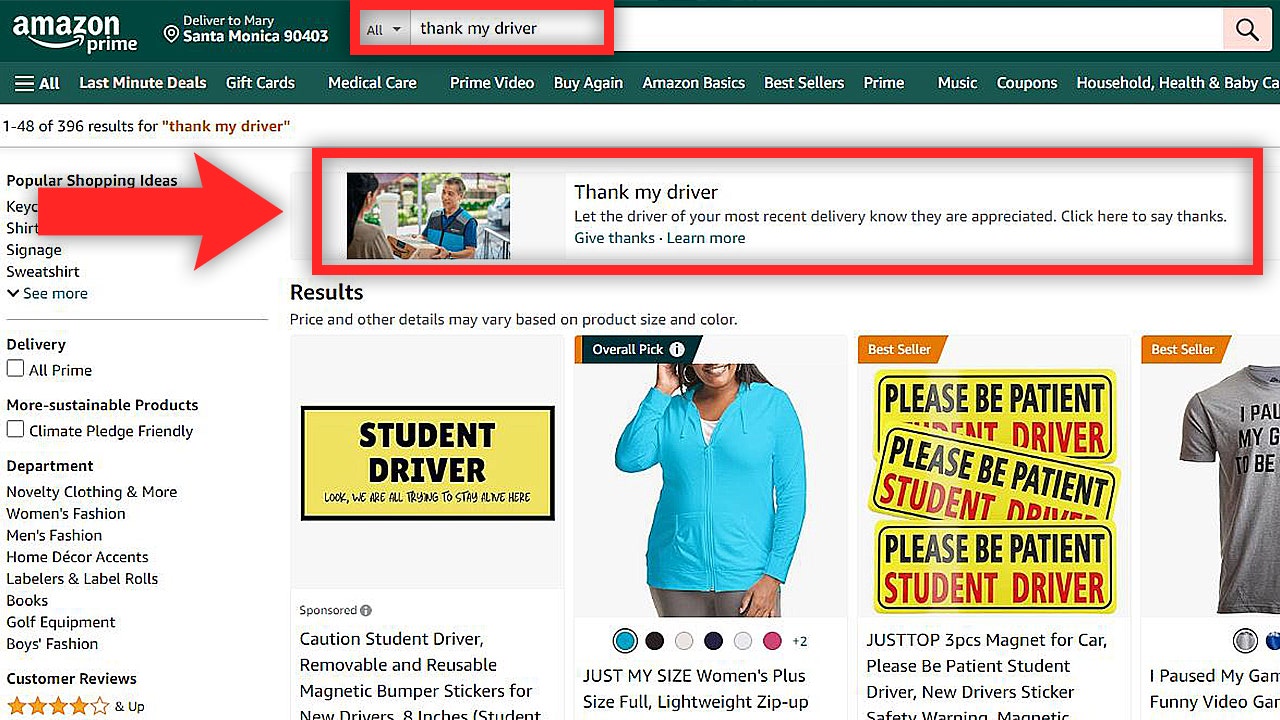
Task: Click the +2 extra colors option
Action: coord(800,641)
